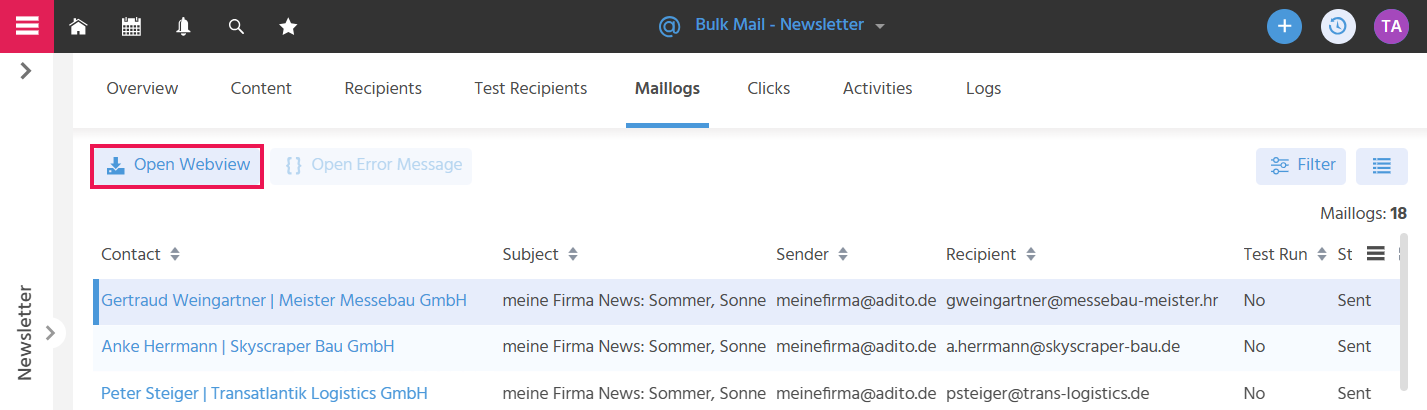Open the Activities tab
The image size is (1427, 410).
click(x=877, y=88)
